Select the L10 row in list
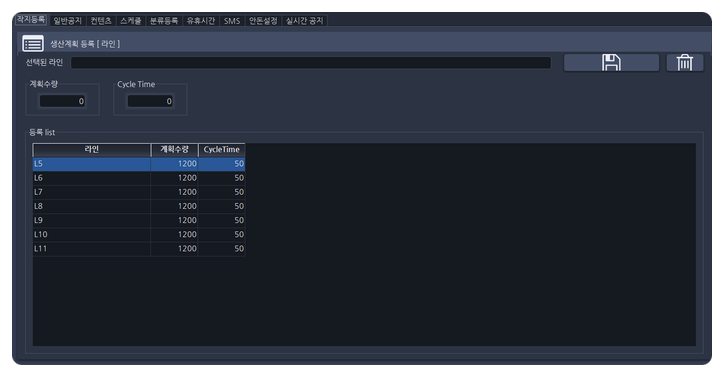 coord(139,234)
